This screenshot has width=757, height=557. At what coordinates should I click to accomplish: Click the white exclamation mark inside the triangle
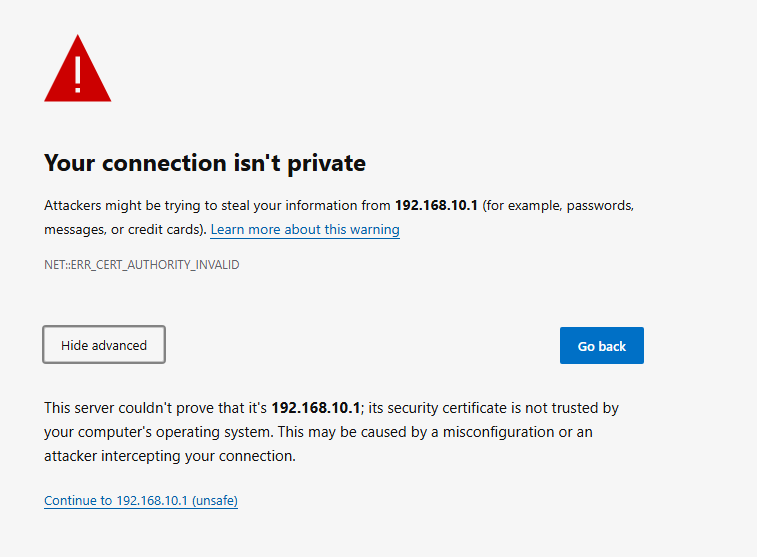(x=78, y=74)
